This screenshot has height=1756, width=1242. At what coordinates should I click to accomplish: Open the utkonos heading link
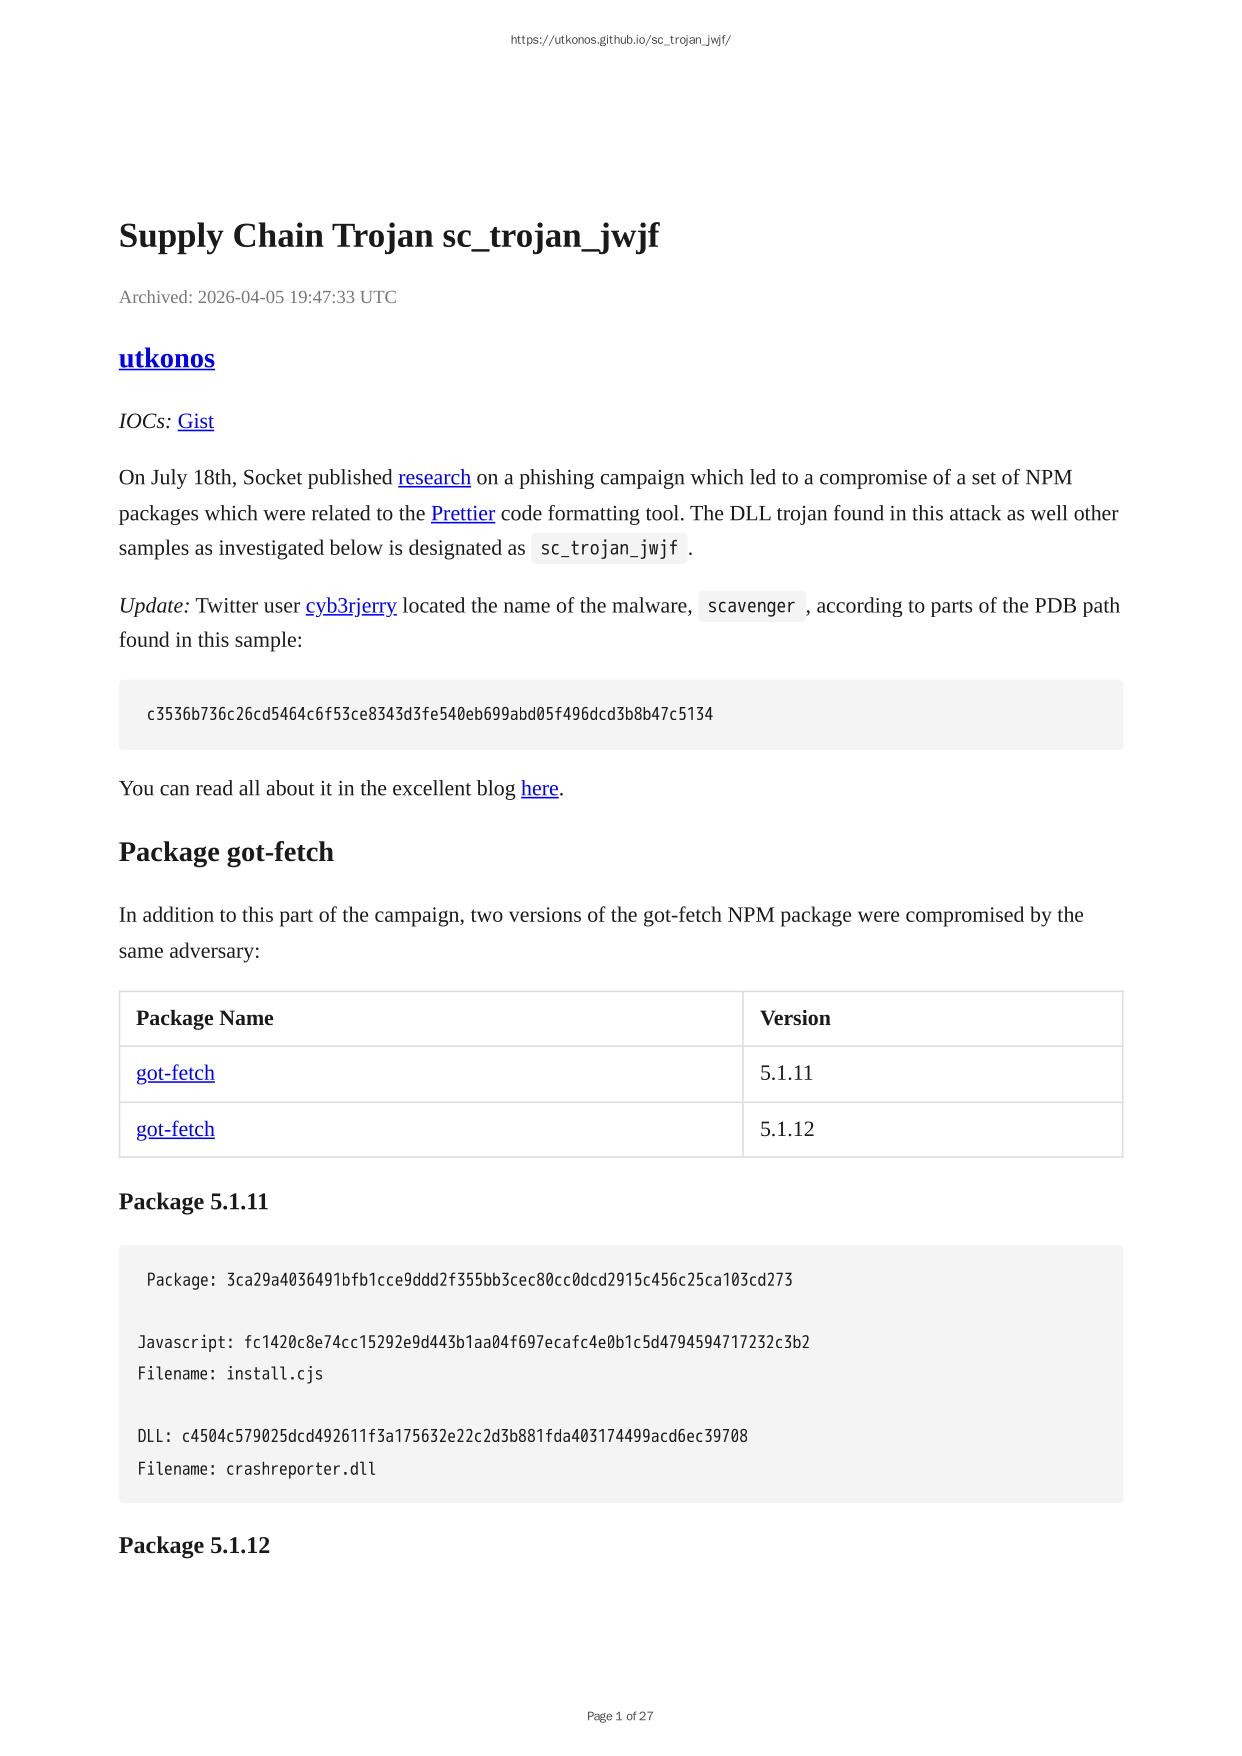pos(166,359)
